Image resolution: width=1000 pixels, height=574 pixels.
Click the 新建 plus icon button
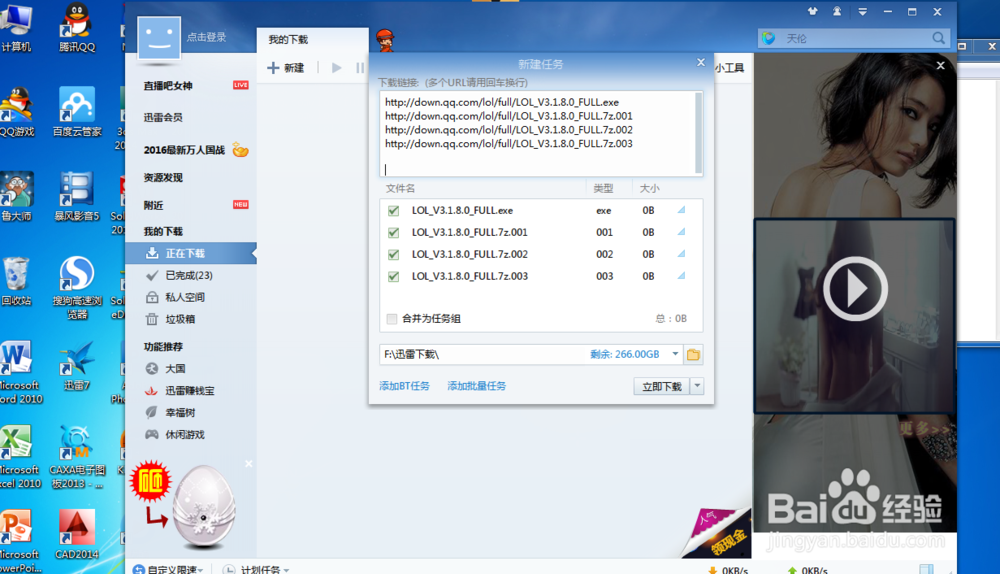285,68
